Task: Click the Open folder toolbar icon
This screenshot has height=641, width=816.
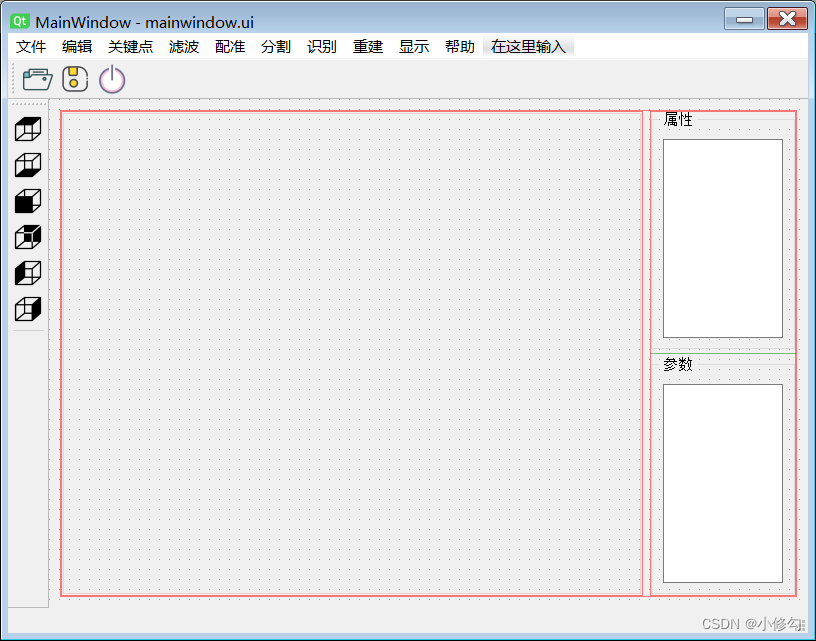Action: tap(37, 79)
